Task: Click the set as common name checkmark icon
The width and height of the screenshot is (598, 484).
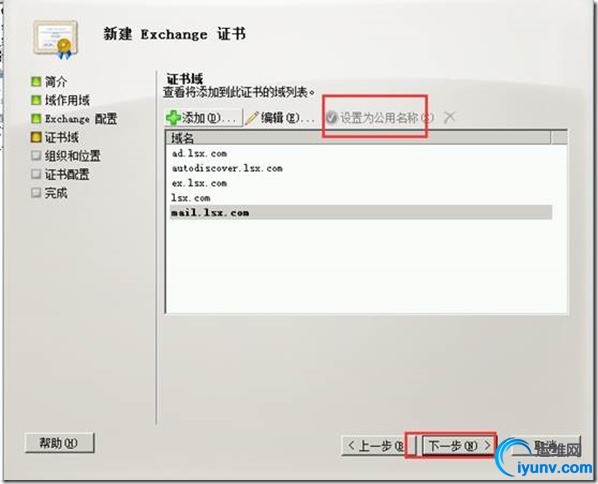Action: coord(331,118)
